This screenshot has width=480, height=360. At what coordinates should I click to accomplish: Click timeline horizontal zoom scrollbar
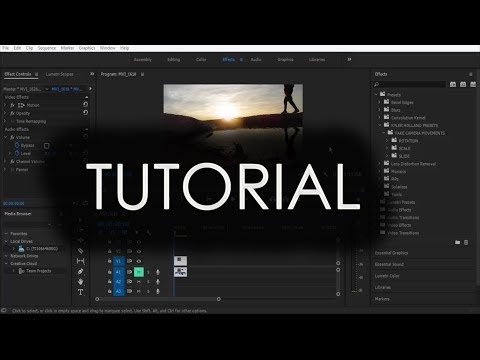158,299
